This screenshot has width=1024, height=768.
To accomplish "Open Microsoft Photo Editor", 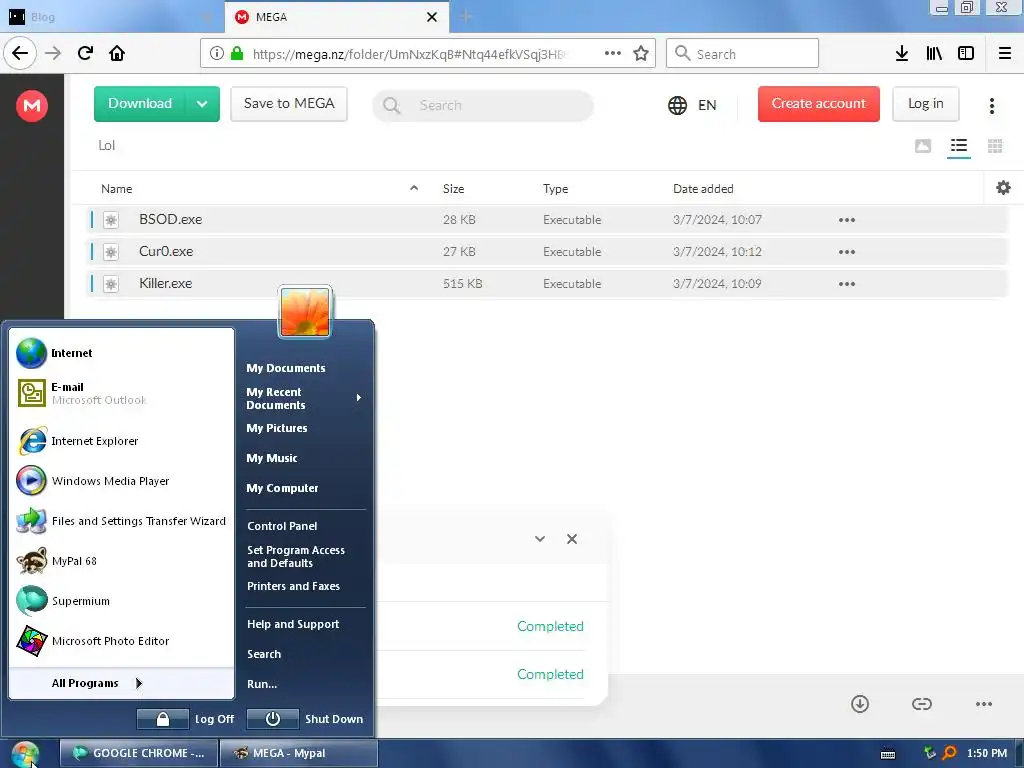I will [121, 641].
